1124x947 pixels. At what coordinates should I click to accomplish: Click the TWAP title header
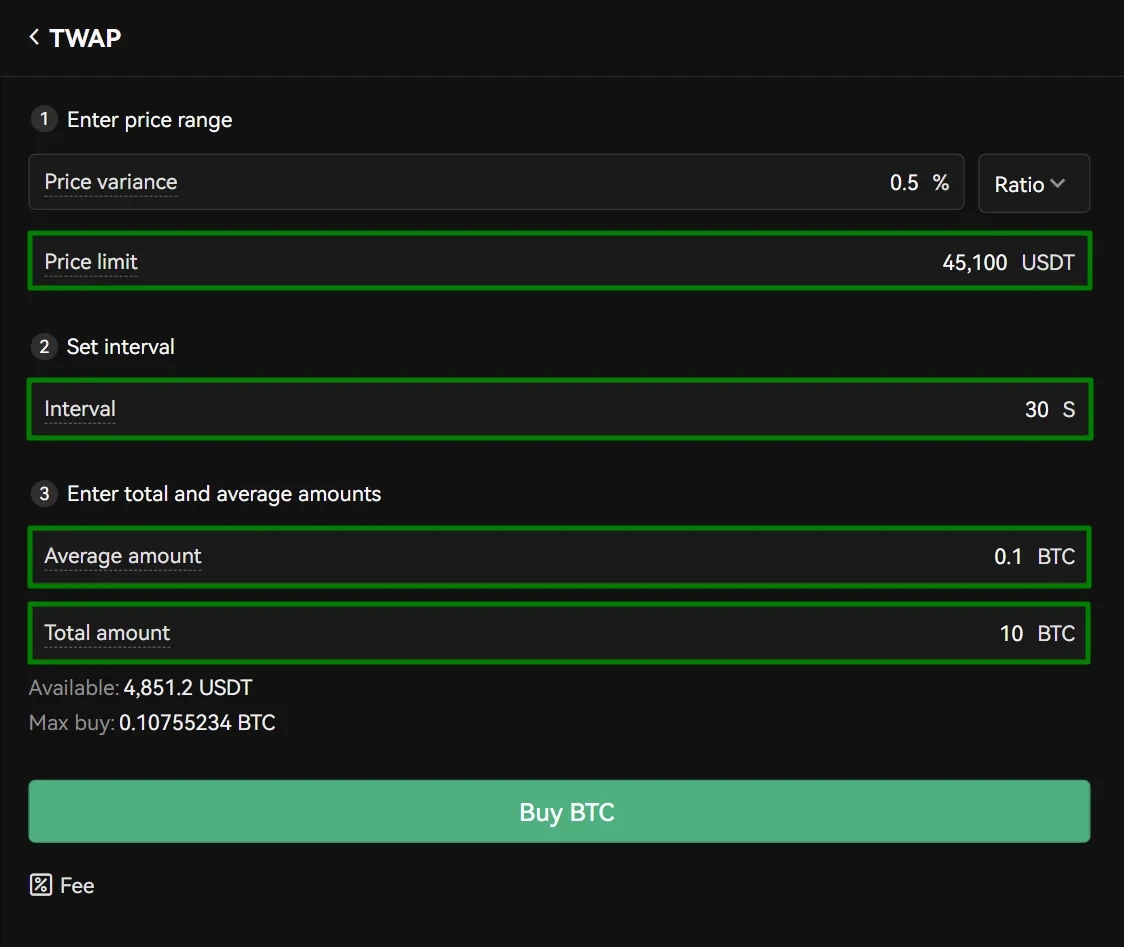pos(85,37)
